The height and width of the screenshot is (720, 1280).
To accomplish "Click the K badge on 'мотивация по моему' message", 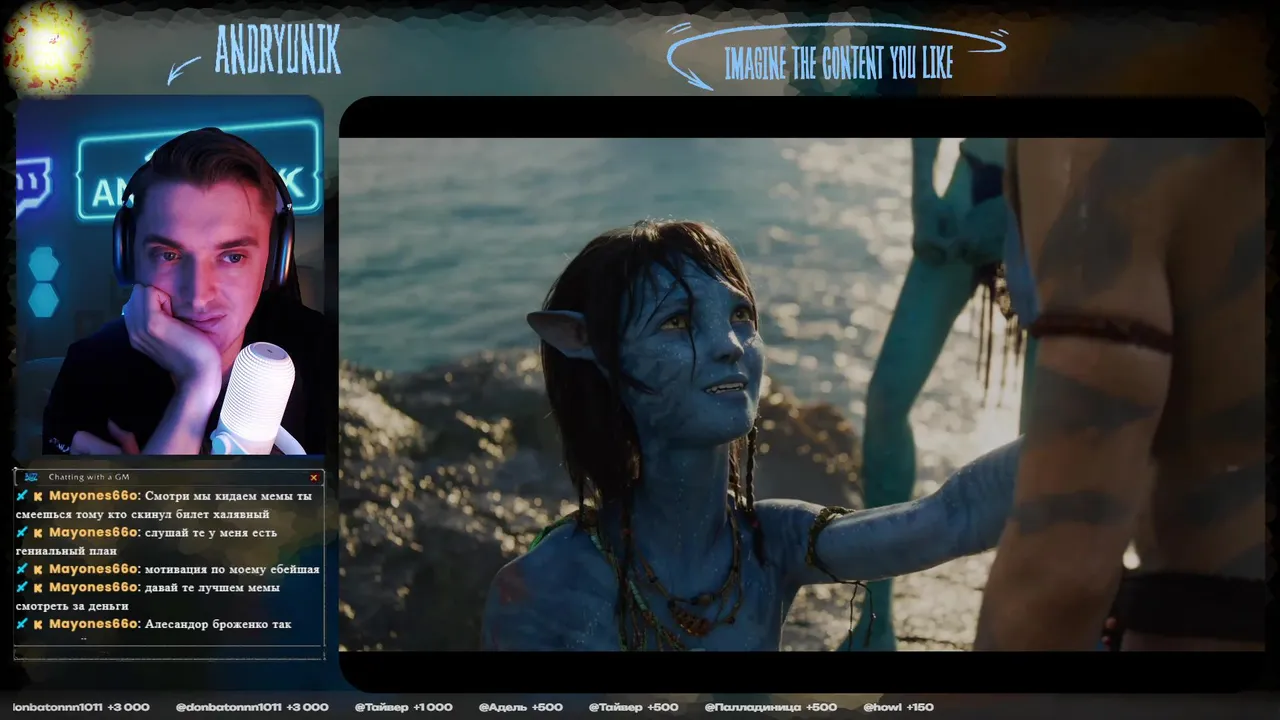I will [x=38, y=569].
